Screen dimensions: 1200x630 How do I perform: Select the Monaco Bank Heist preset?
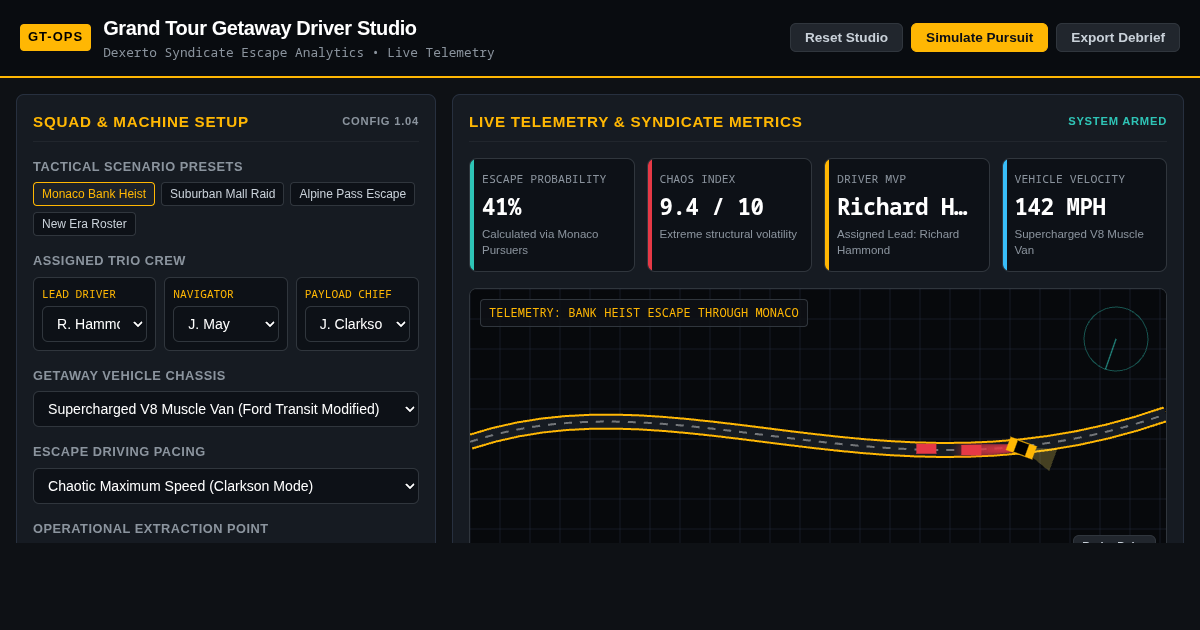[x=94, y=194]
